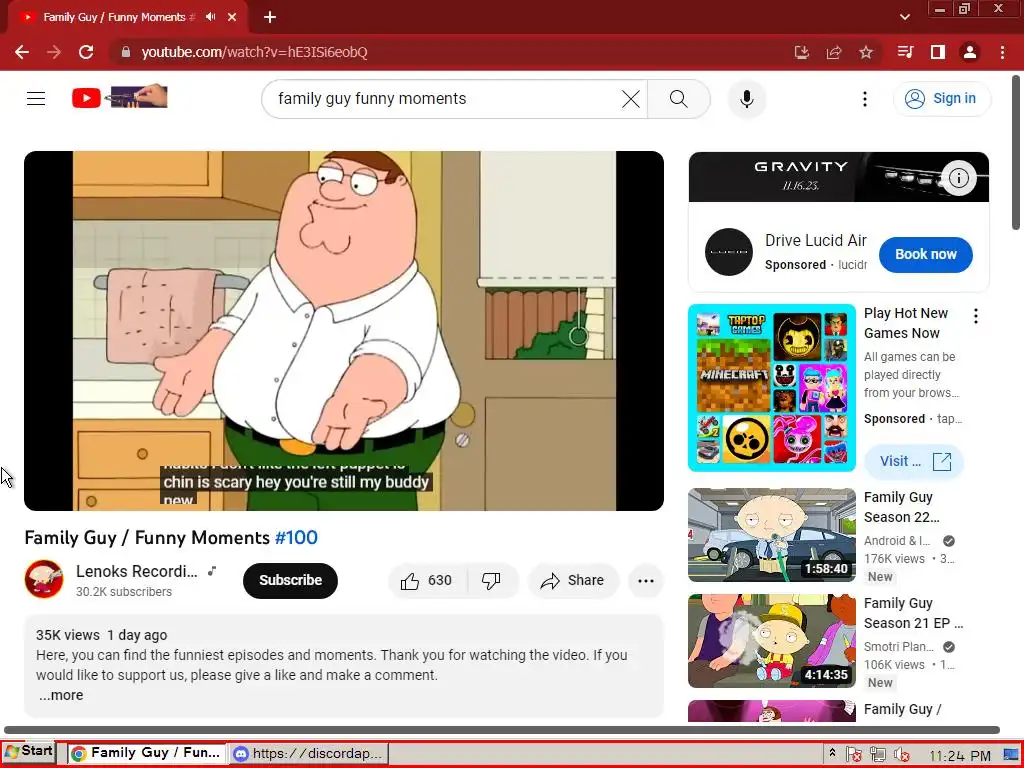1024x768 pixels.
Task: Switch to the Family Guy taskbar item
Action: (146, 753)
